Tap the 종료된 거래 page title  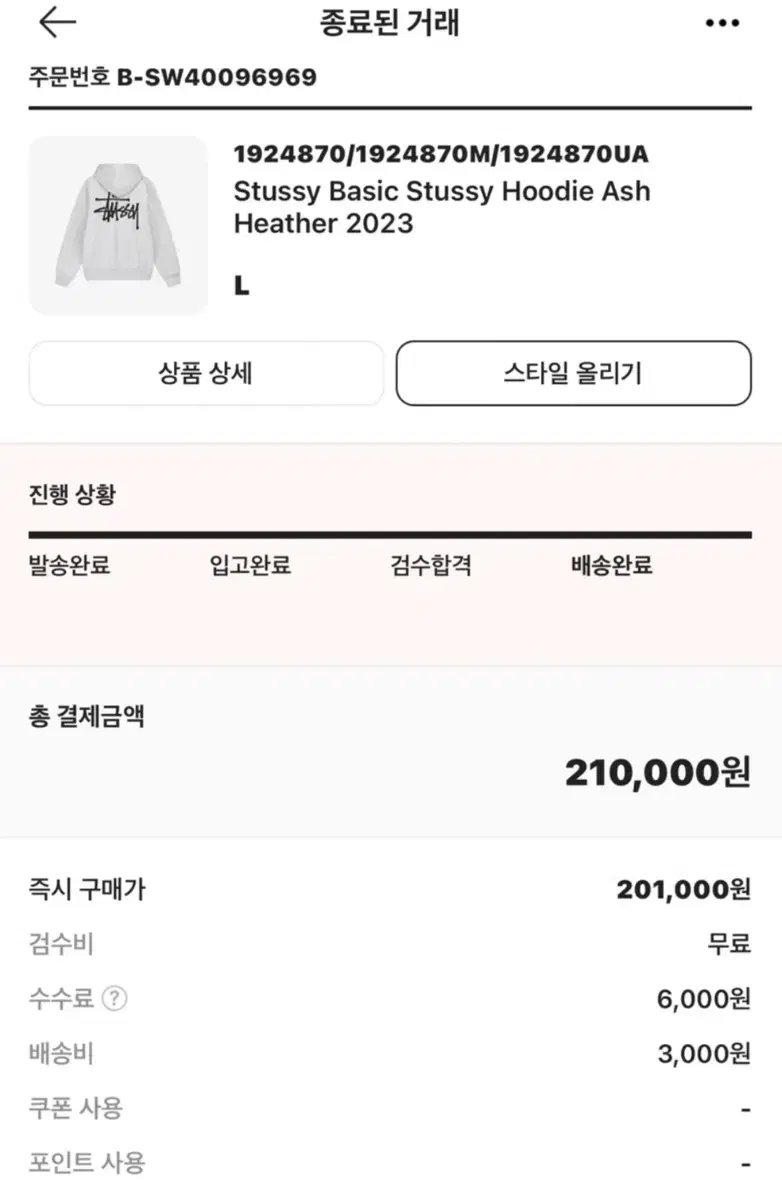pyautogui.click(x=390, y=23)
